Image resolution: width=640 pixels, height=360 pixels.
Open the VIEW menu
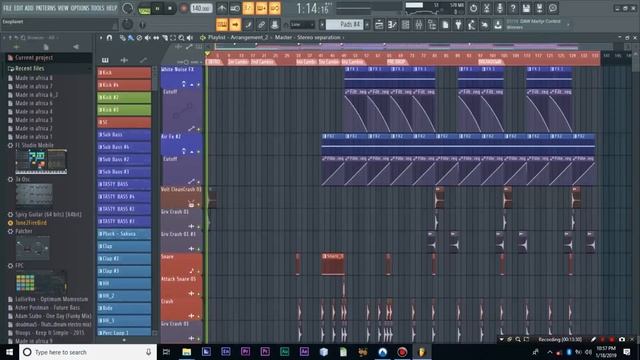pos(63,8)
